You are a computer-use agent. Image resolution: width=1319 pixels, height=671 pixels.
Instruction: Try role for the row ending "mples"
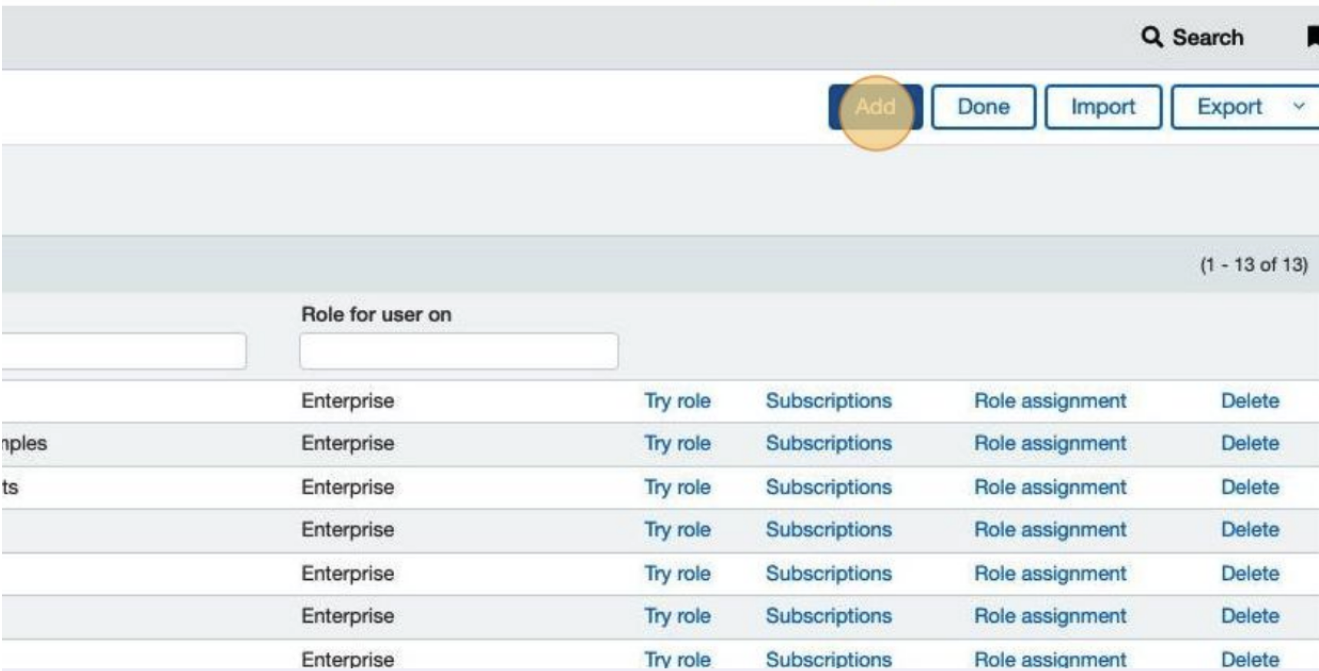pyautogui.click(x=677, y=443)
